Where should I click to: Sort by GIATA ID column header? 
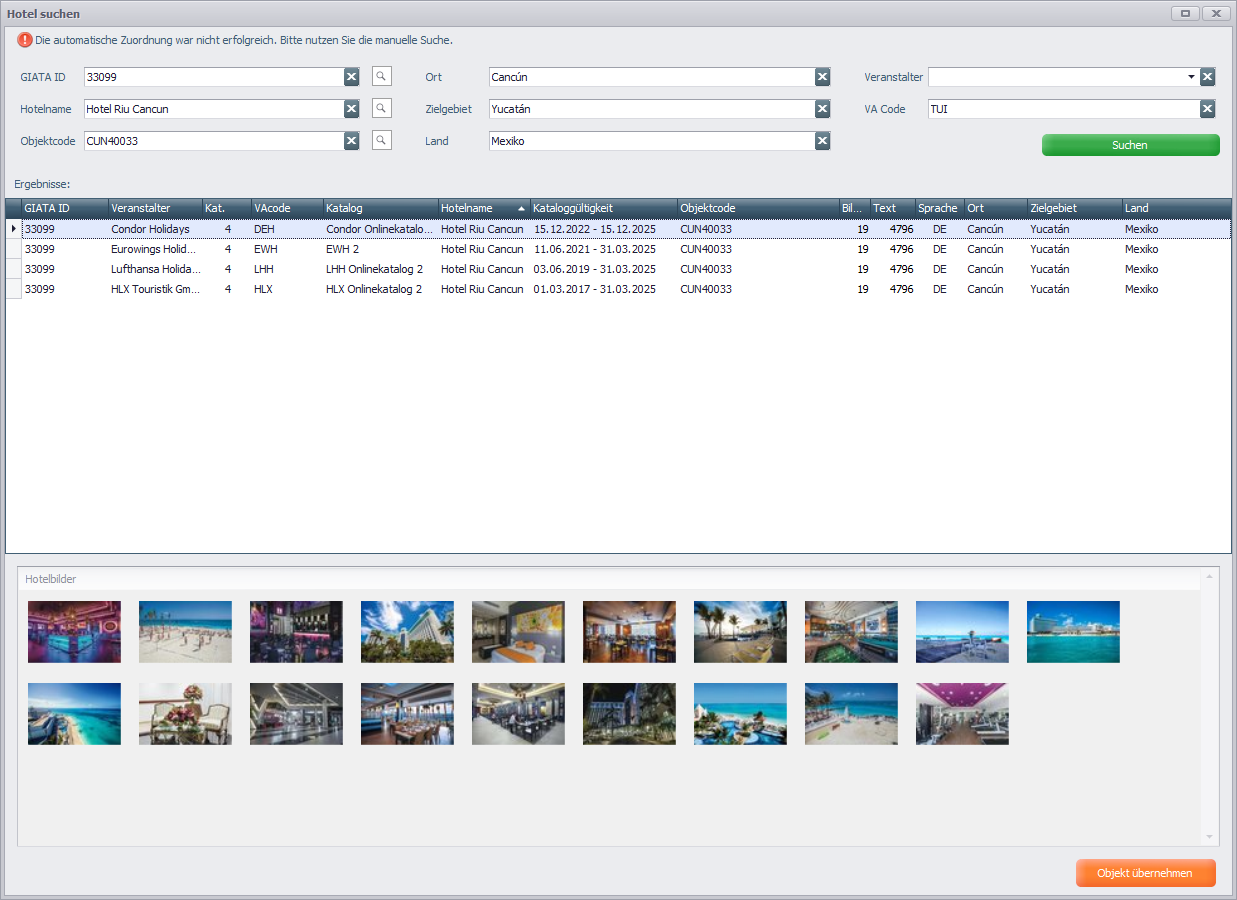tap(64, 208)
